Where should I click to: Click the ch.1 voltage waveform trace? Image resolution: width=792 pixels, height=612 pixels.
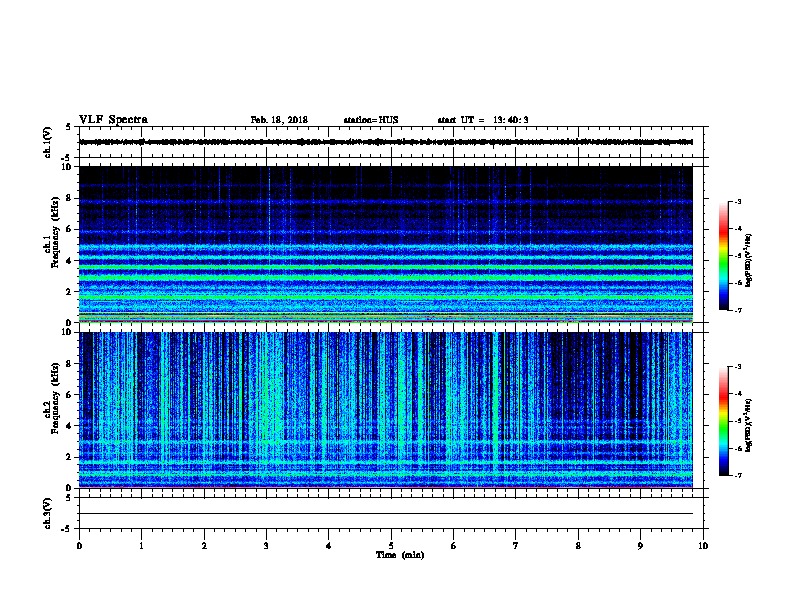[386, 142]
